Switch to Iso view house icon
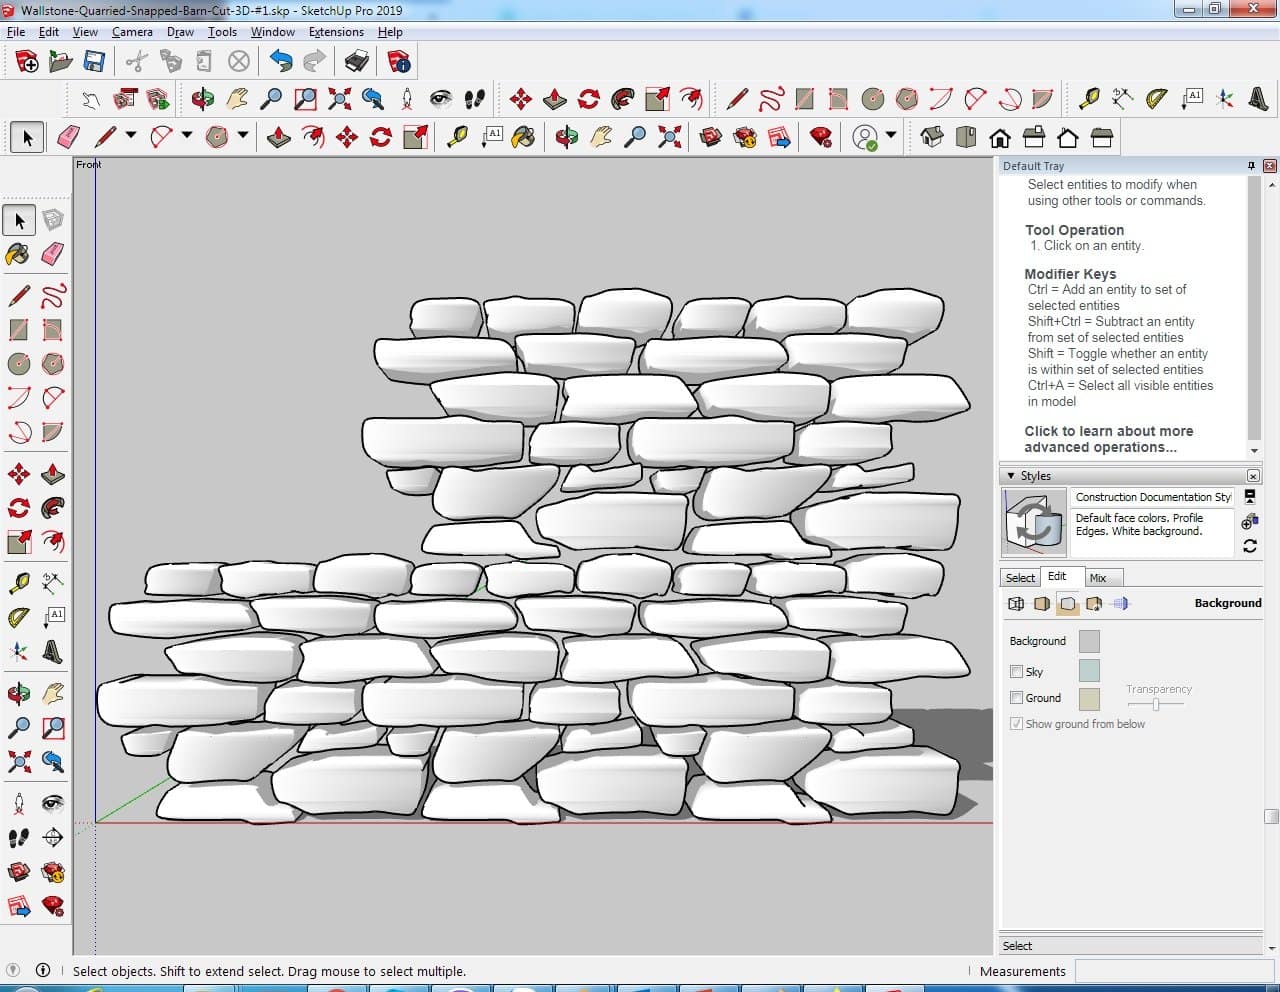 coord(931,137)
